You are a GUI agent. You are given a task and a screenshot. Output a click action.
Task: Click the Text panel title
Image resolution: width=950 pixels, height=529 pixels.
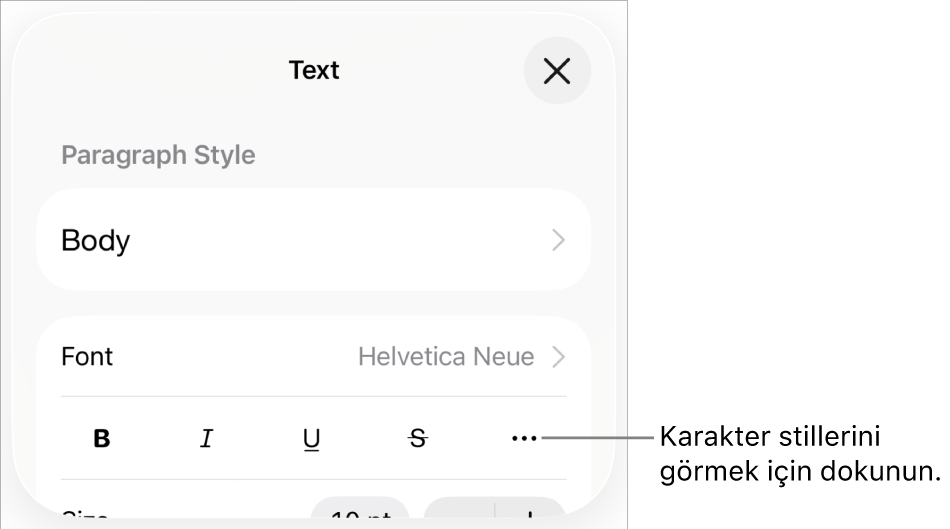click(x=314, y=70)
